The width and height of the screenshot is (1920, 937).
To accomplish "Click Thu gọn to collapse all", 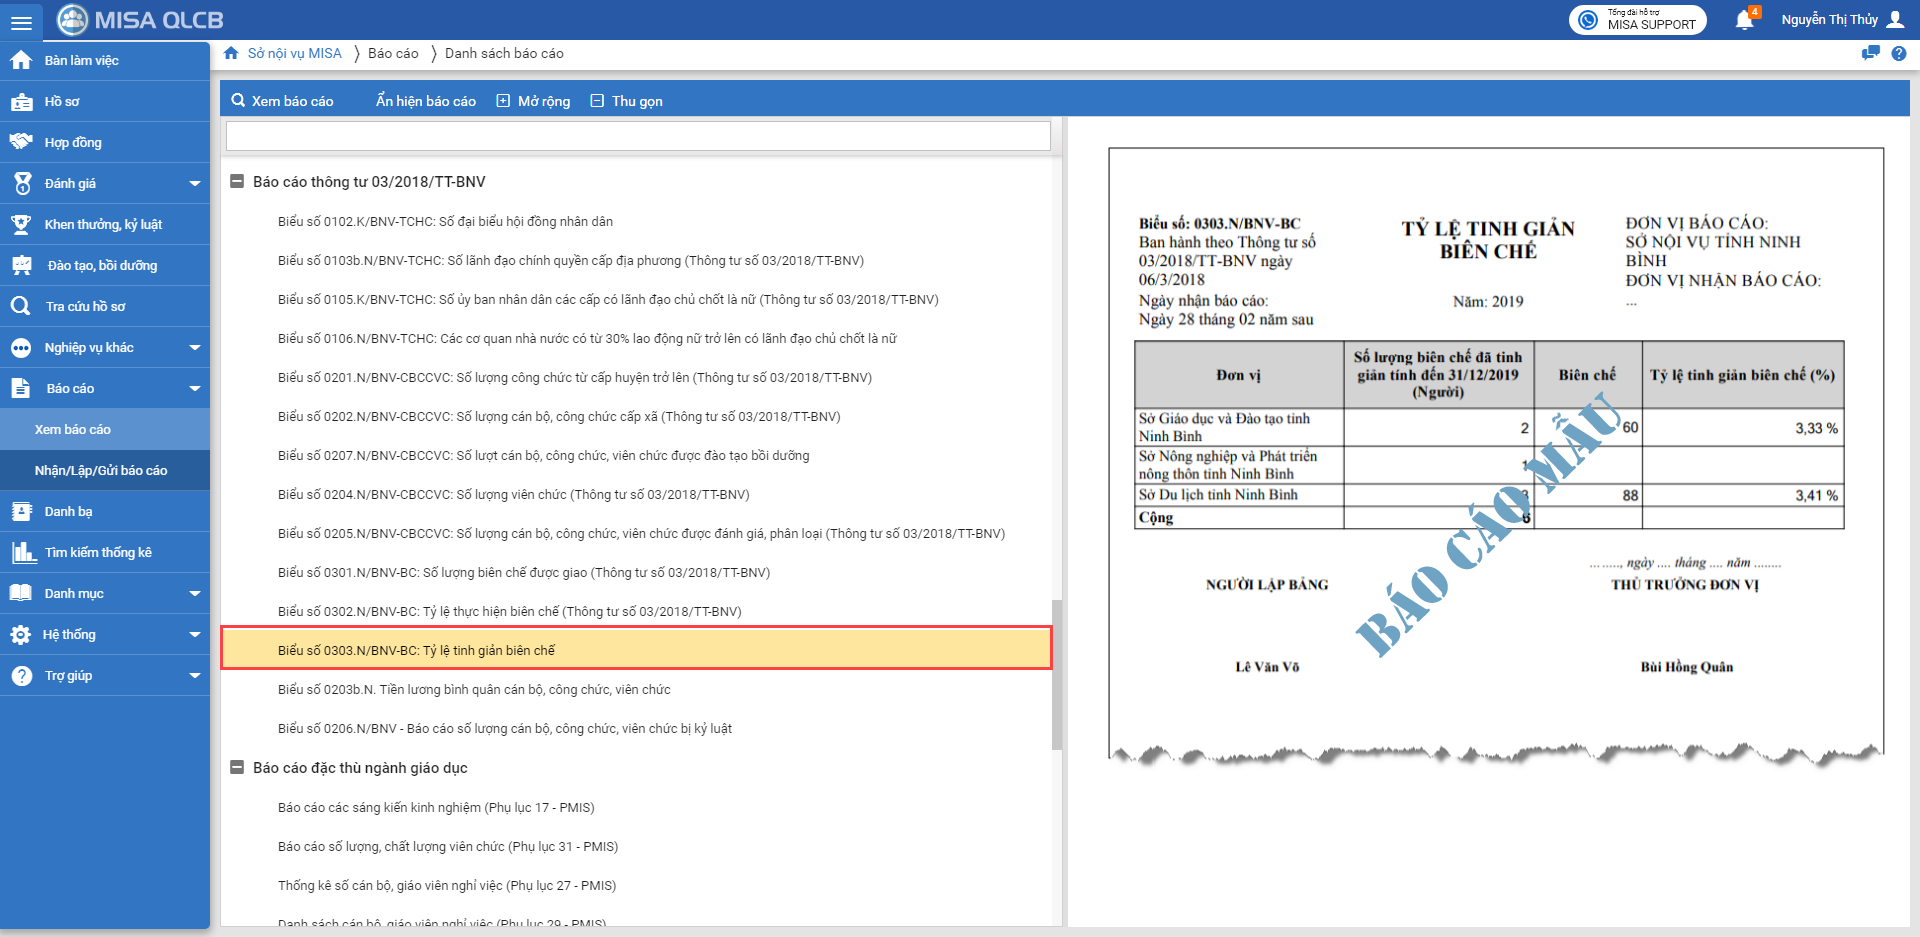I will (x=627, y=101).
